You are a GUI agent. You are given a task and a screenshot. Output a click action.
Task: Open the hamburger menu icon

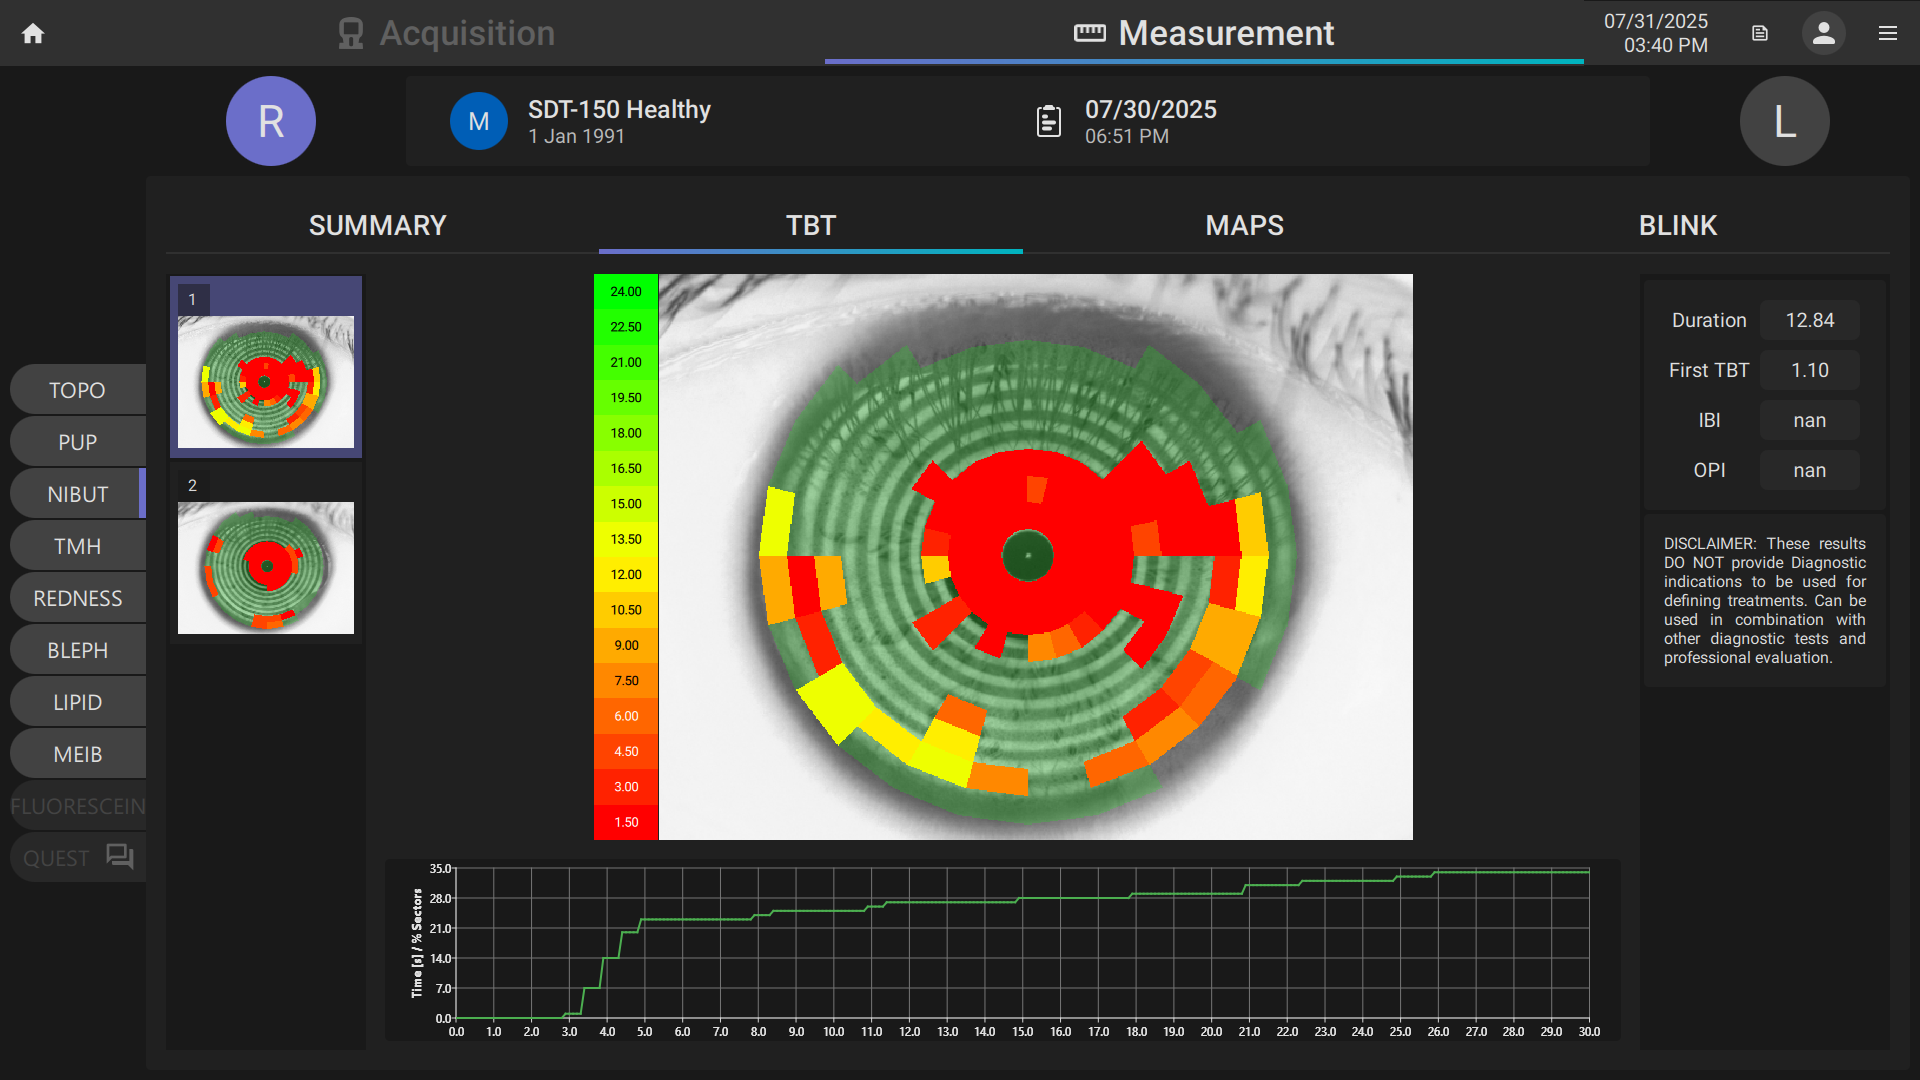[1887, 34]
